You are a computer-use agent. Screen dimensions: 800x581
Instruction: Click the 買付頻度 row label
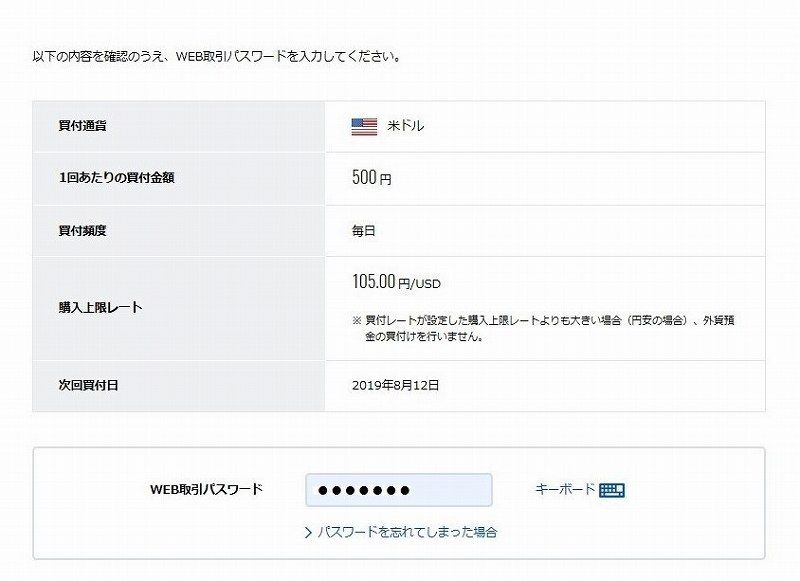[83, 231]
